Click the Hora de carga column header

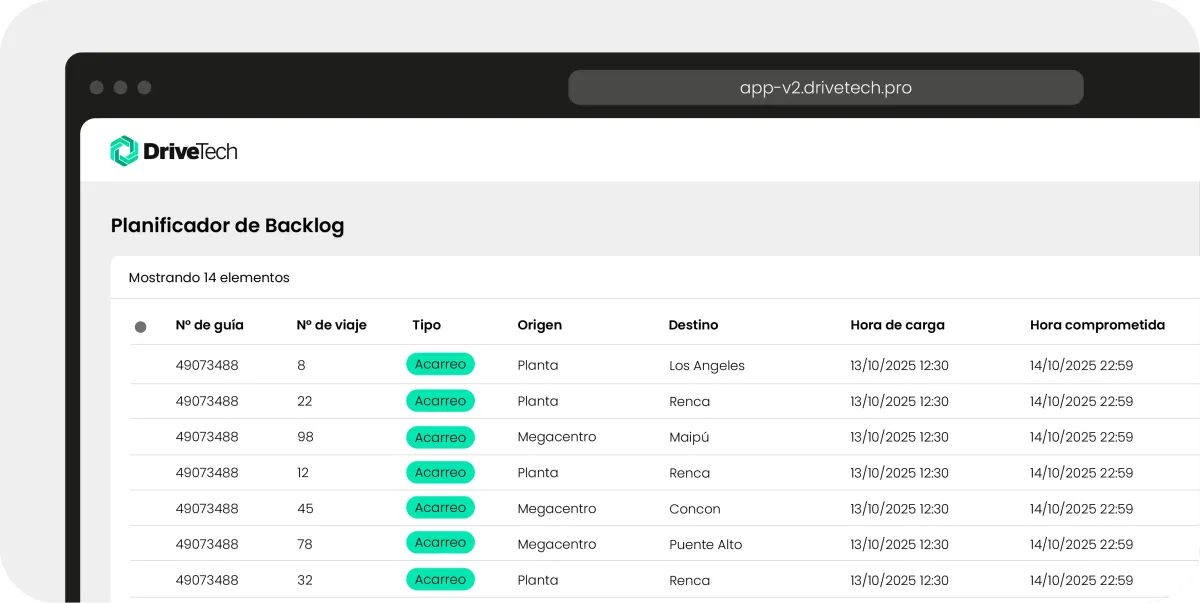coord(898,325)
